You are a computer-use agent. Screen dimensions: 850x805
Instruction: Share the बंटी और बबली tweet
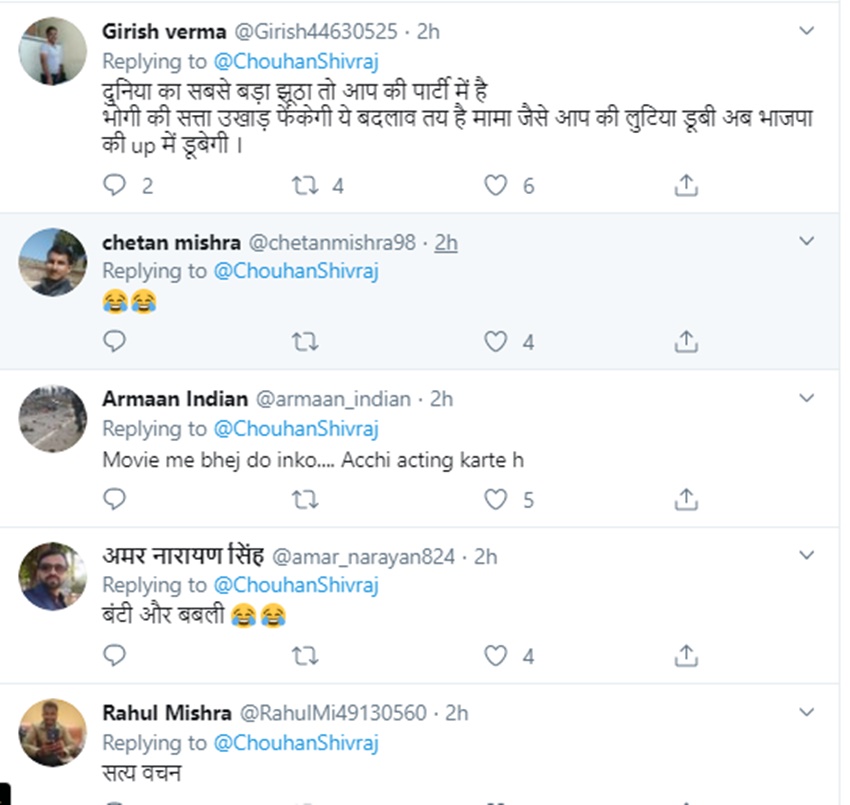pyautogui.click(x=686, y=656)
